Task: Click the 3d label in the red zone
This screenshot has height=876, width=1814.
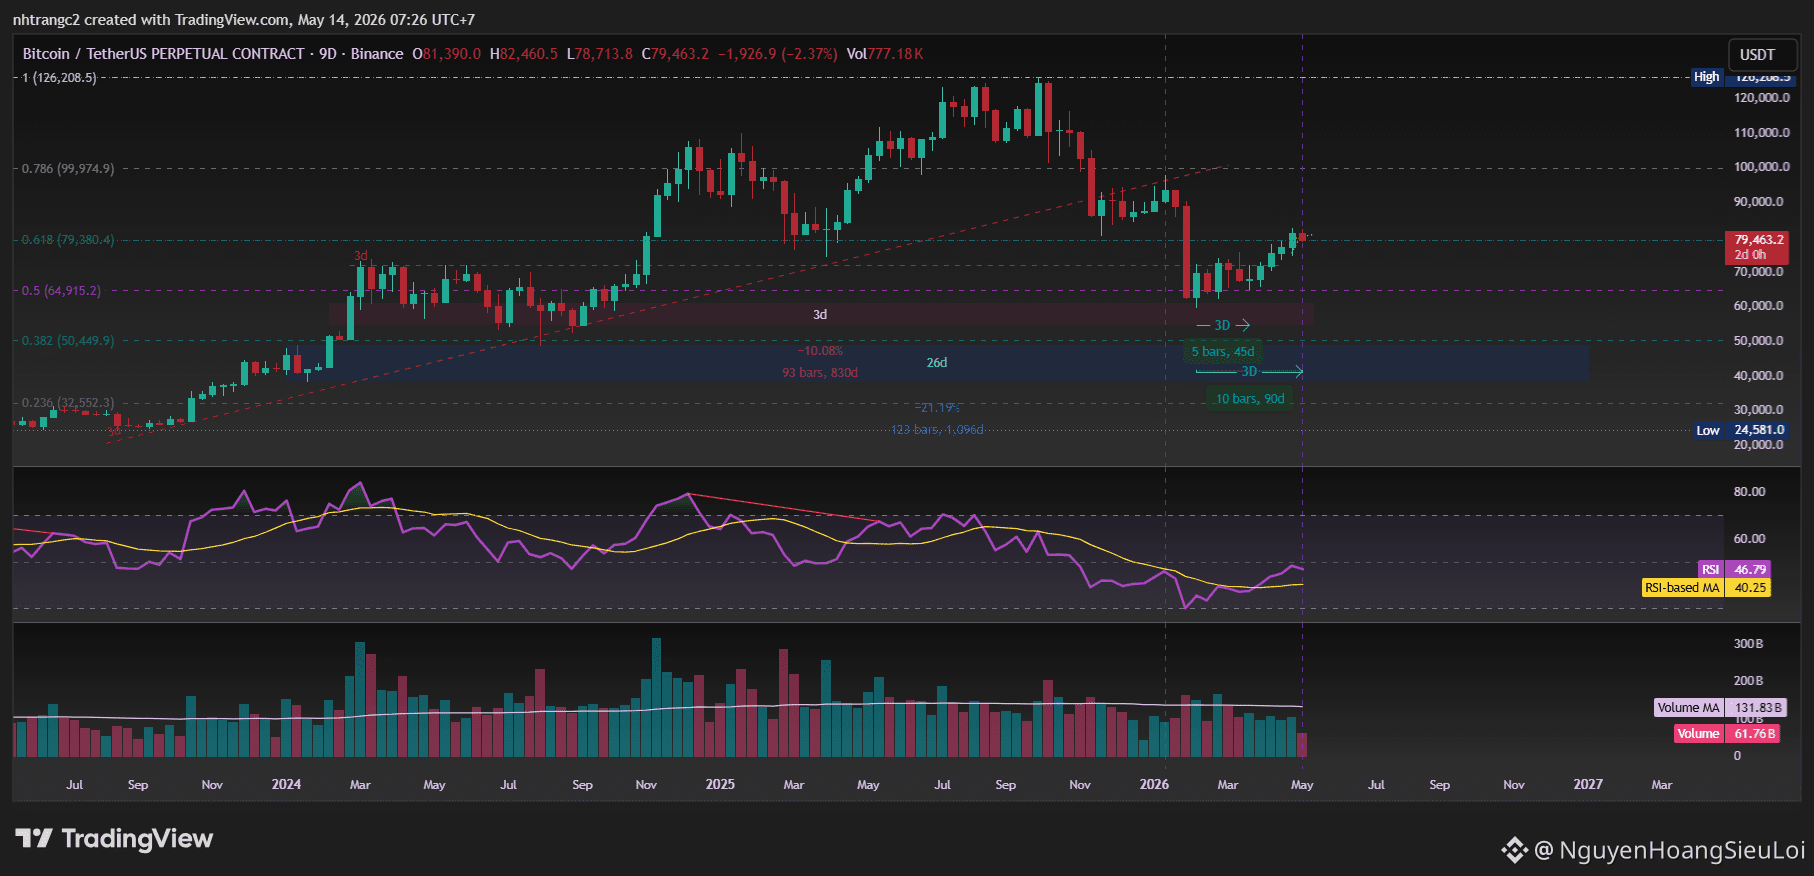Action: (x=820, y=315)
